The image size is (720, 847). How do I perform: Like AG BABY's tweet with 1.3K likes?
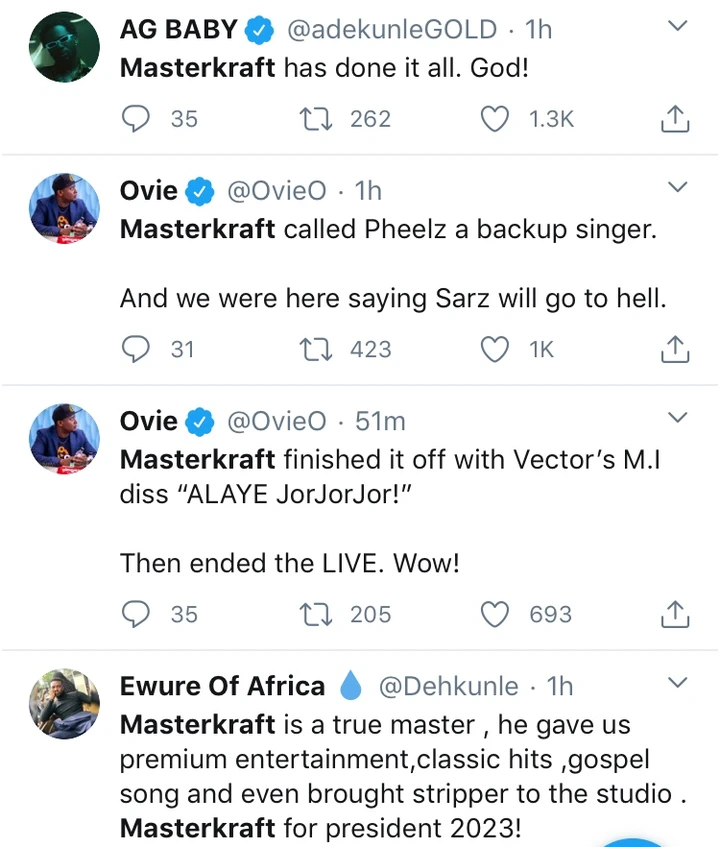tap(495, 119)
